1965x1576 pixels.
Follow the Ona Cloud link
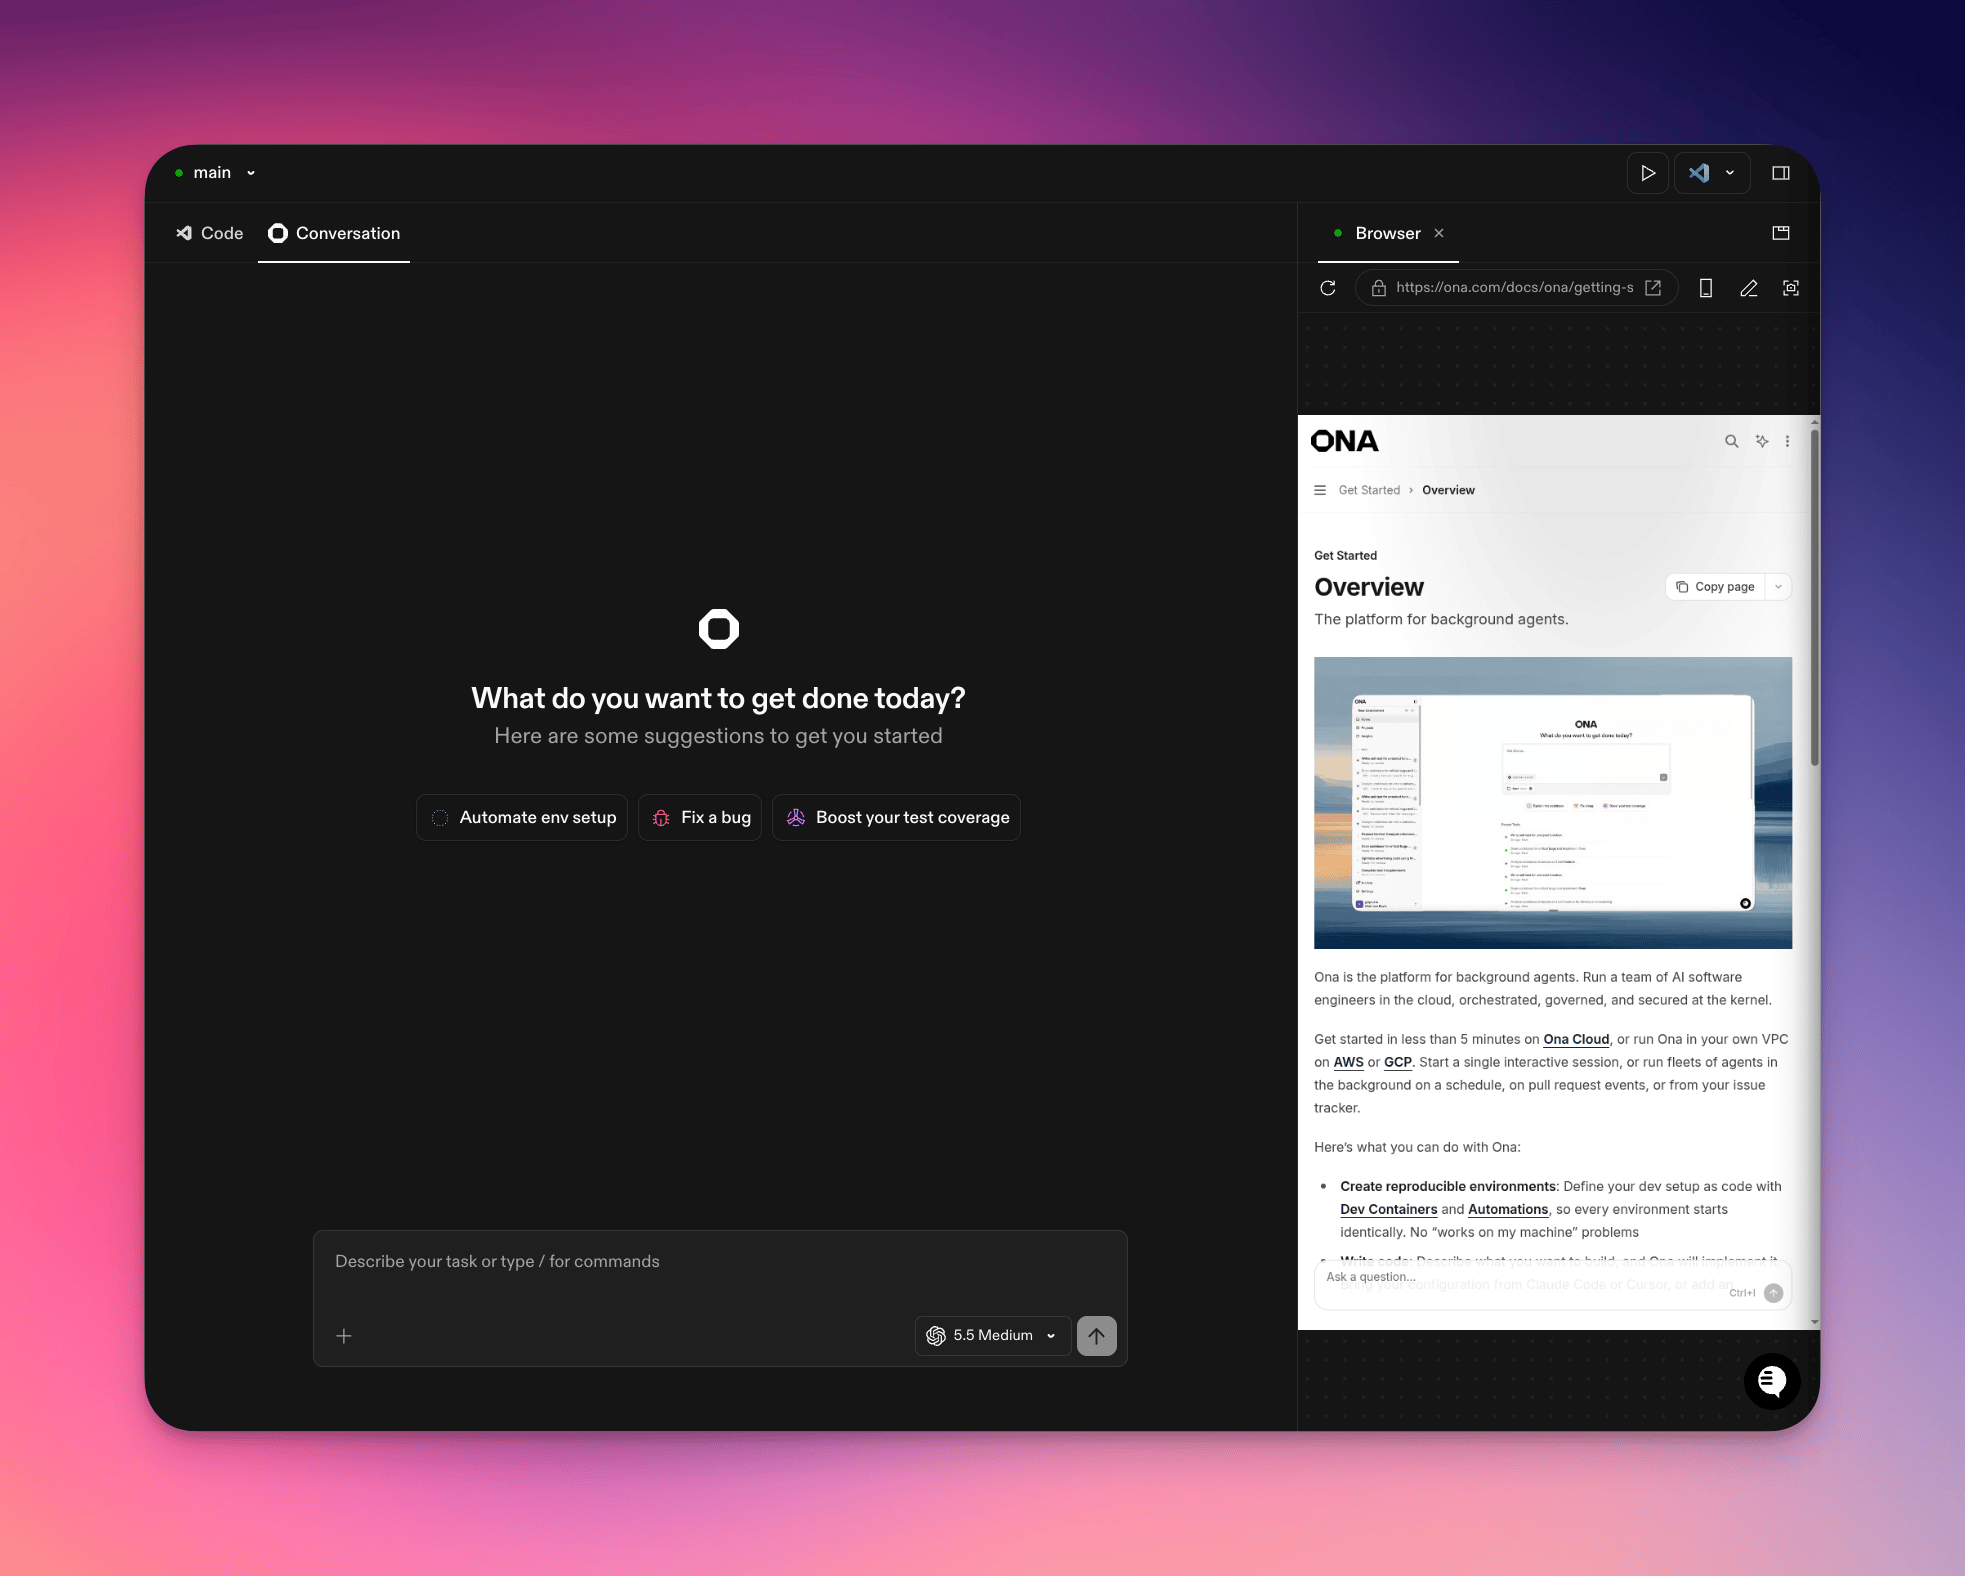[x=1576, y=1039]
